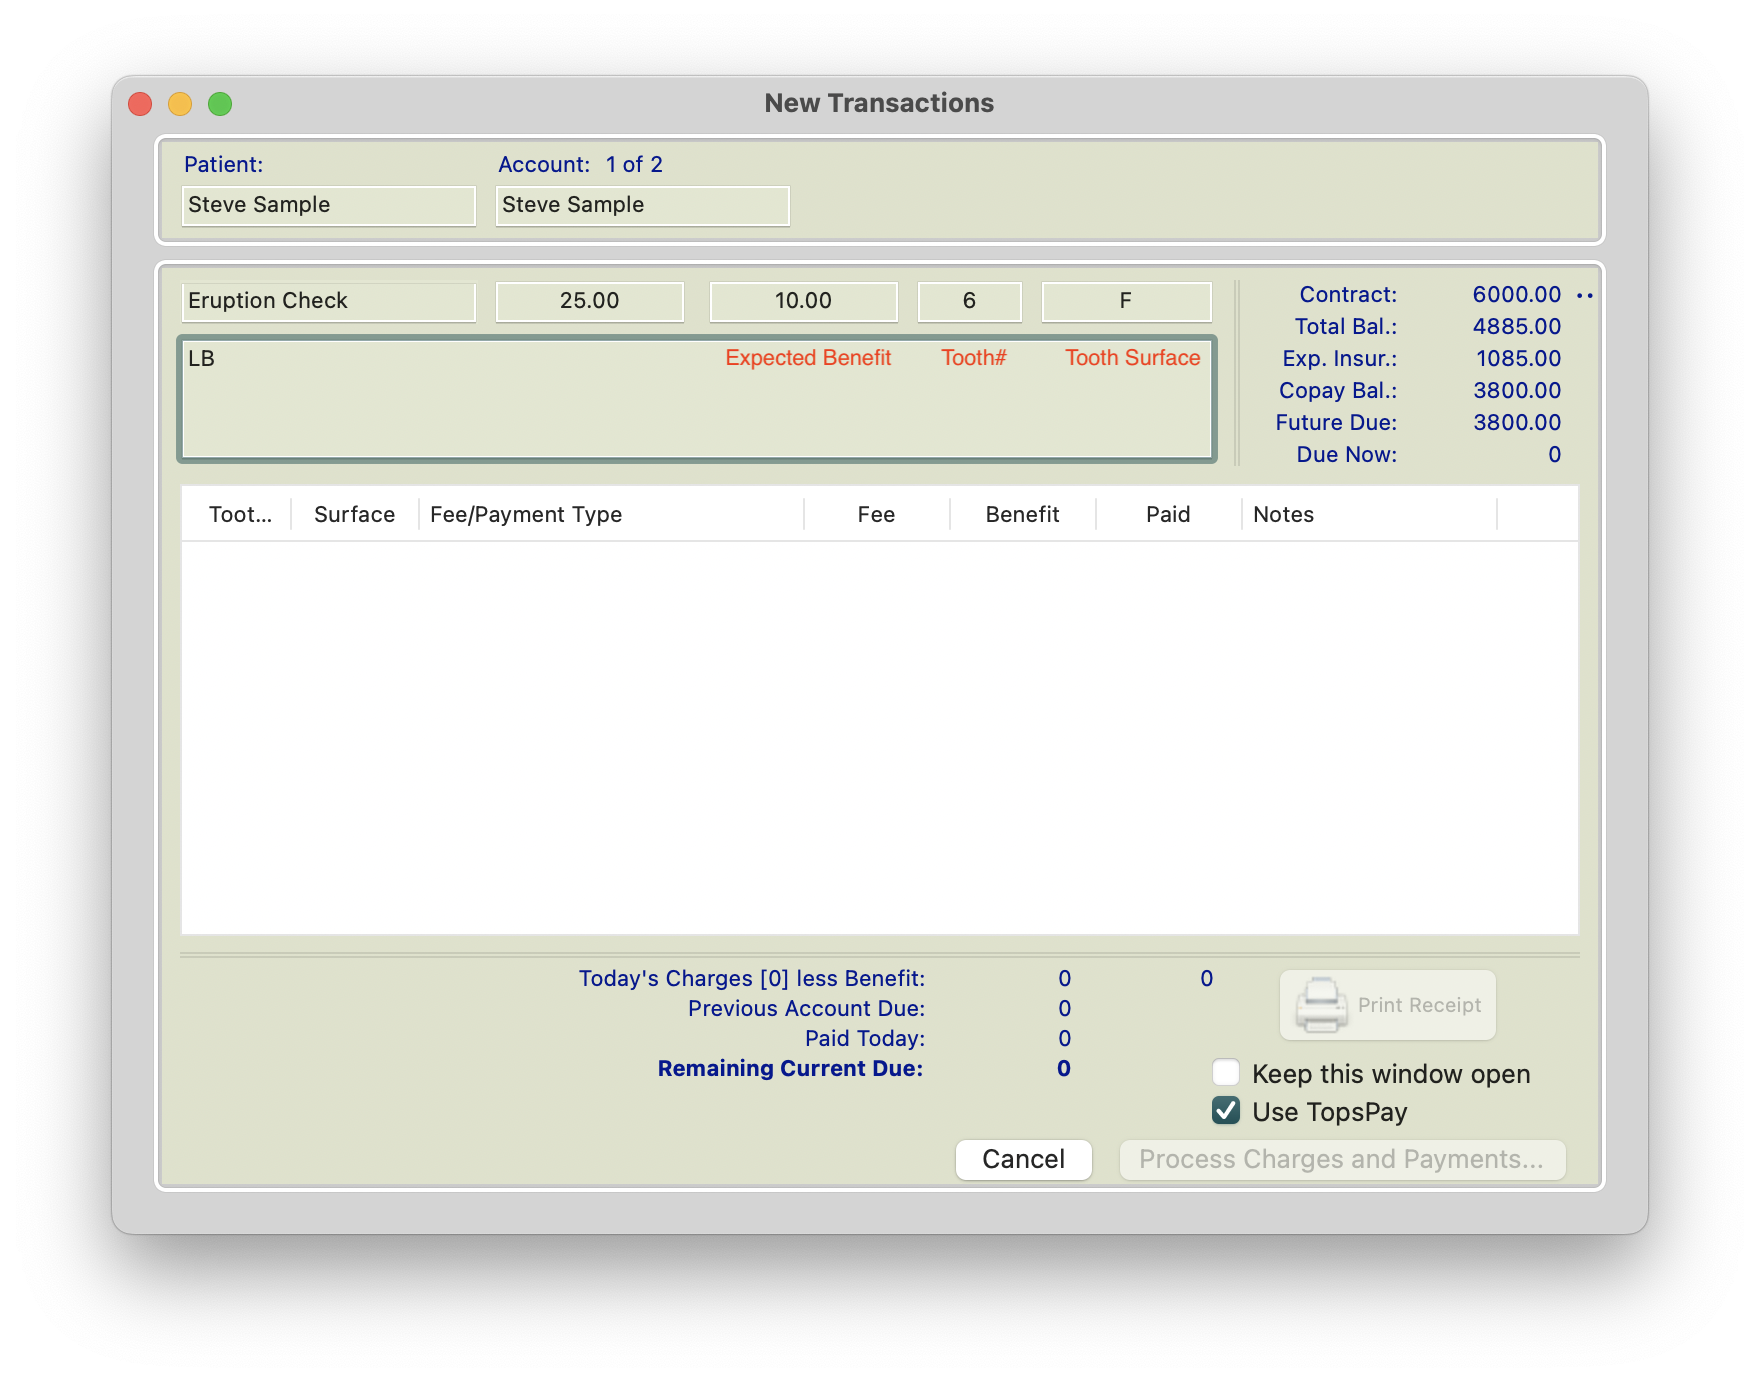Uncheck the Use TopsPay checkbox
Screen dimensions: 1760x1382
(x=1226, y=1111)
